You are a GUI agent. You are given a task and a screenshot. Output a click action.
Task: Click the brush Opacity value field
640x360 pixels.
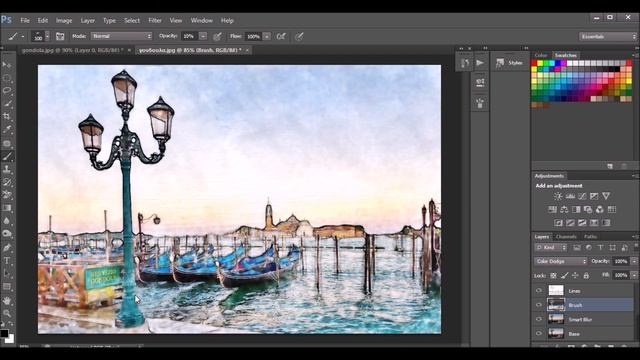(x=189, y=36)
